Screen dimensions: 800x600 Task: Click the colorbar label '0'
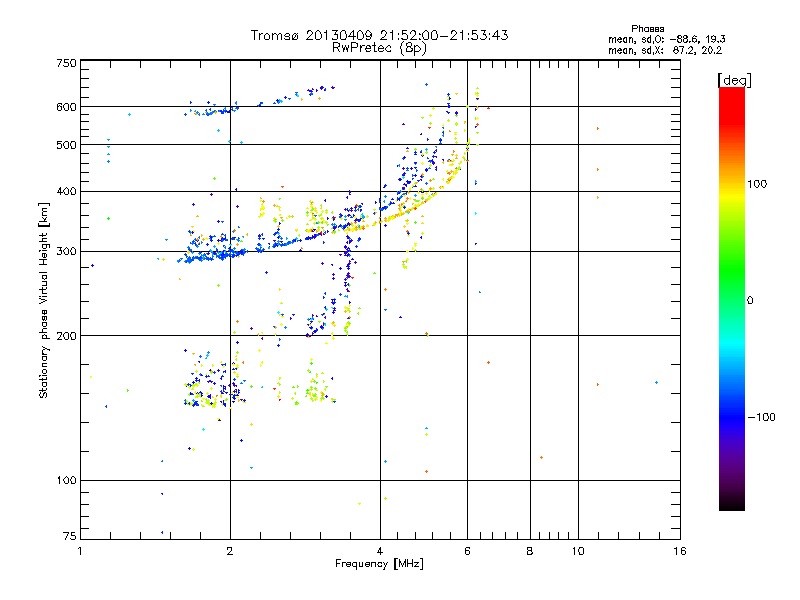coord(750,300)
